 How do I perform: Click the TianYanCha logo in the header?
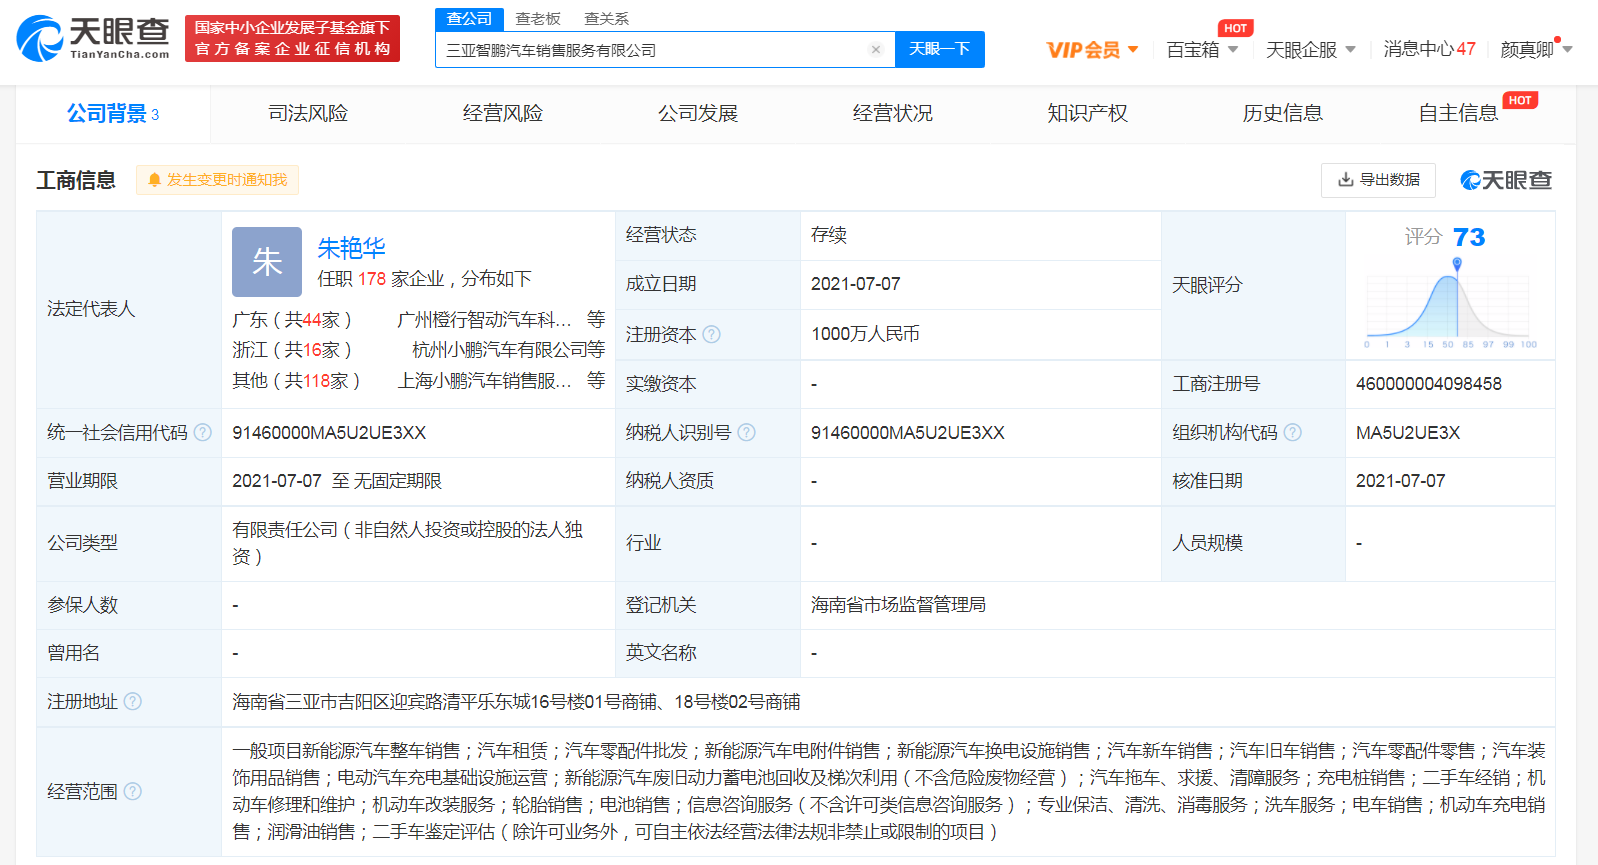click(93, 38)
